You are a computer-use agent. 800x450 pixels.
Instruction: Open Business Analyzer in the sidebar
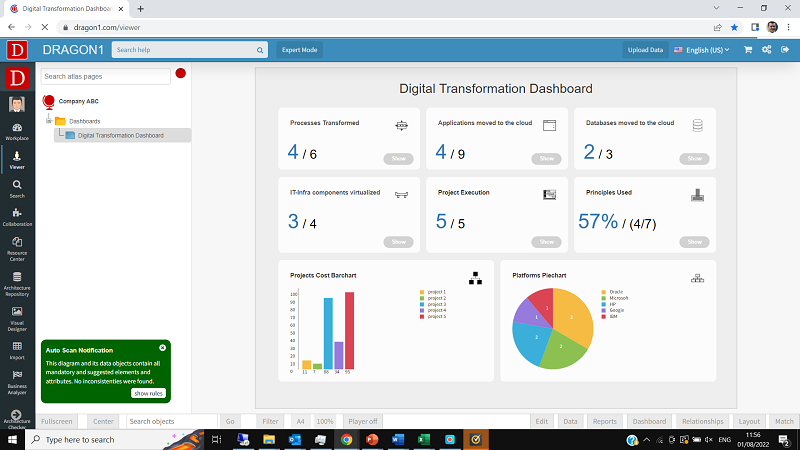(x=17, y=380)
